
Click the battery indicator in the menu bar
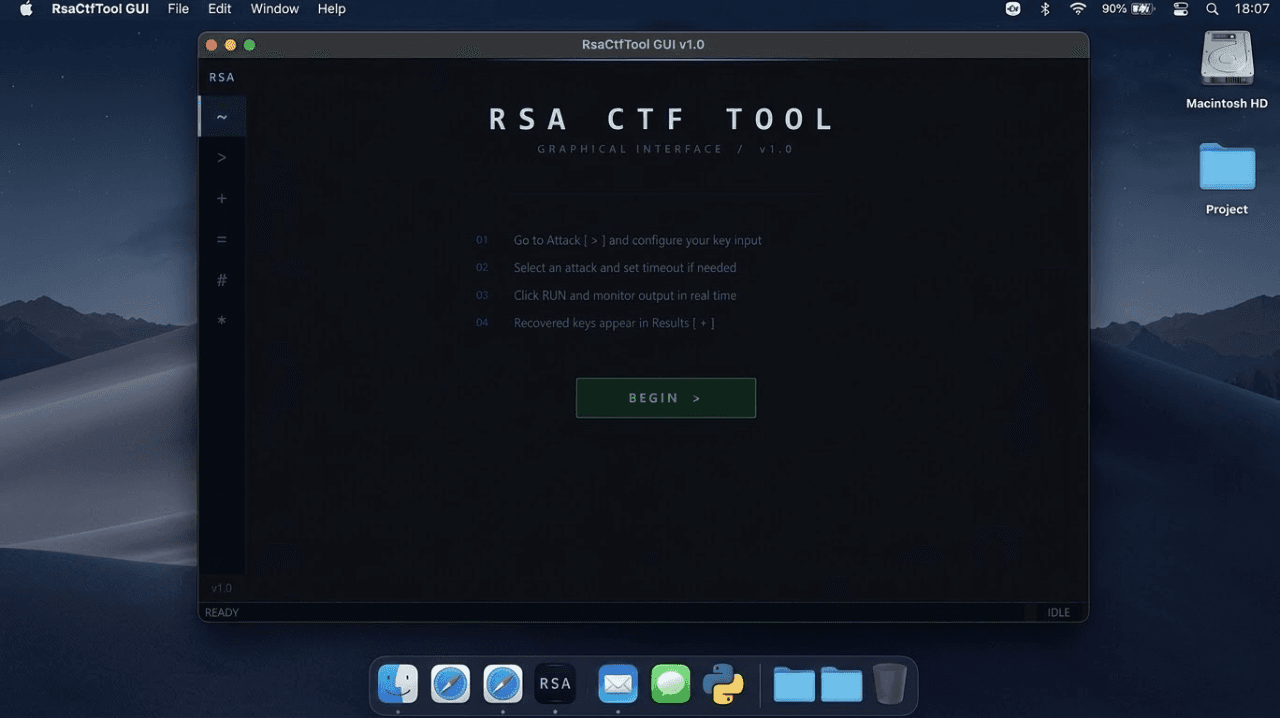[1126, 9]
